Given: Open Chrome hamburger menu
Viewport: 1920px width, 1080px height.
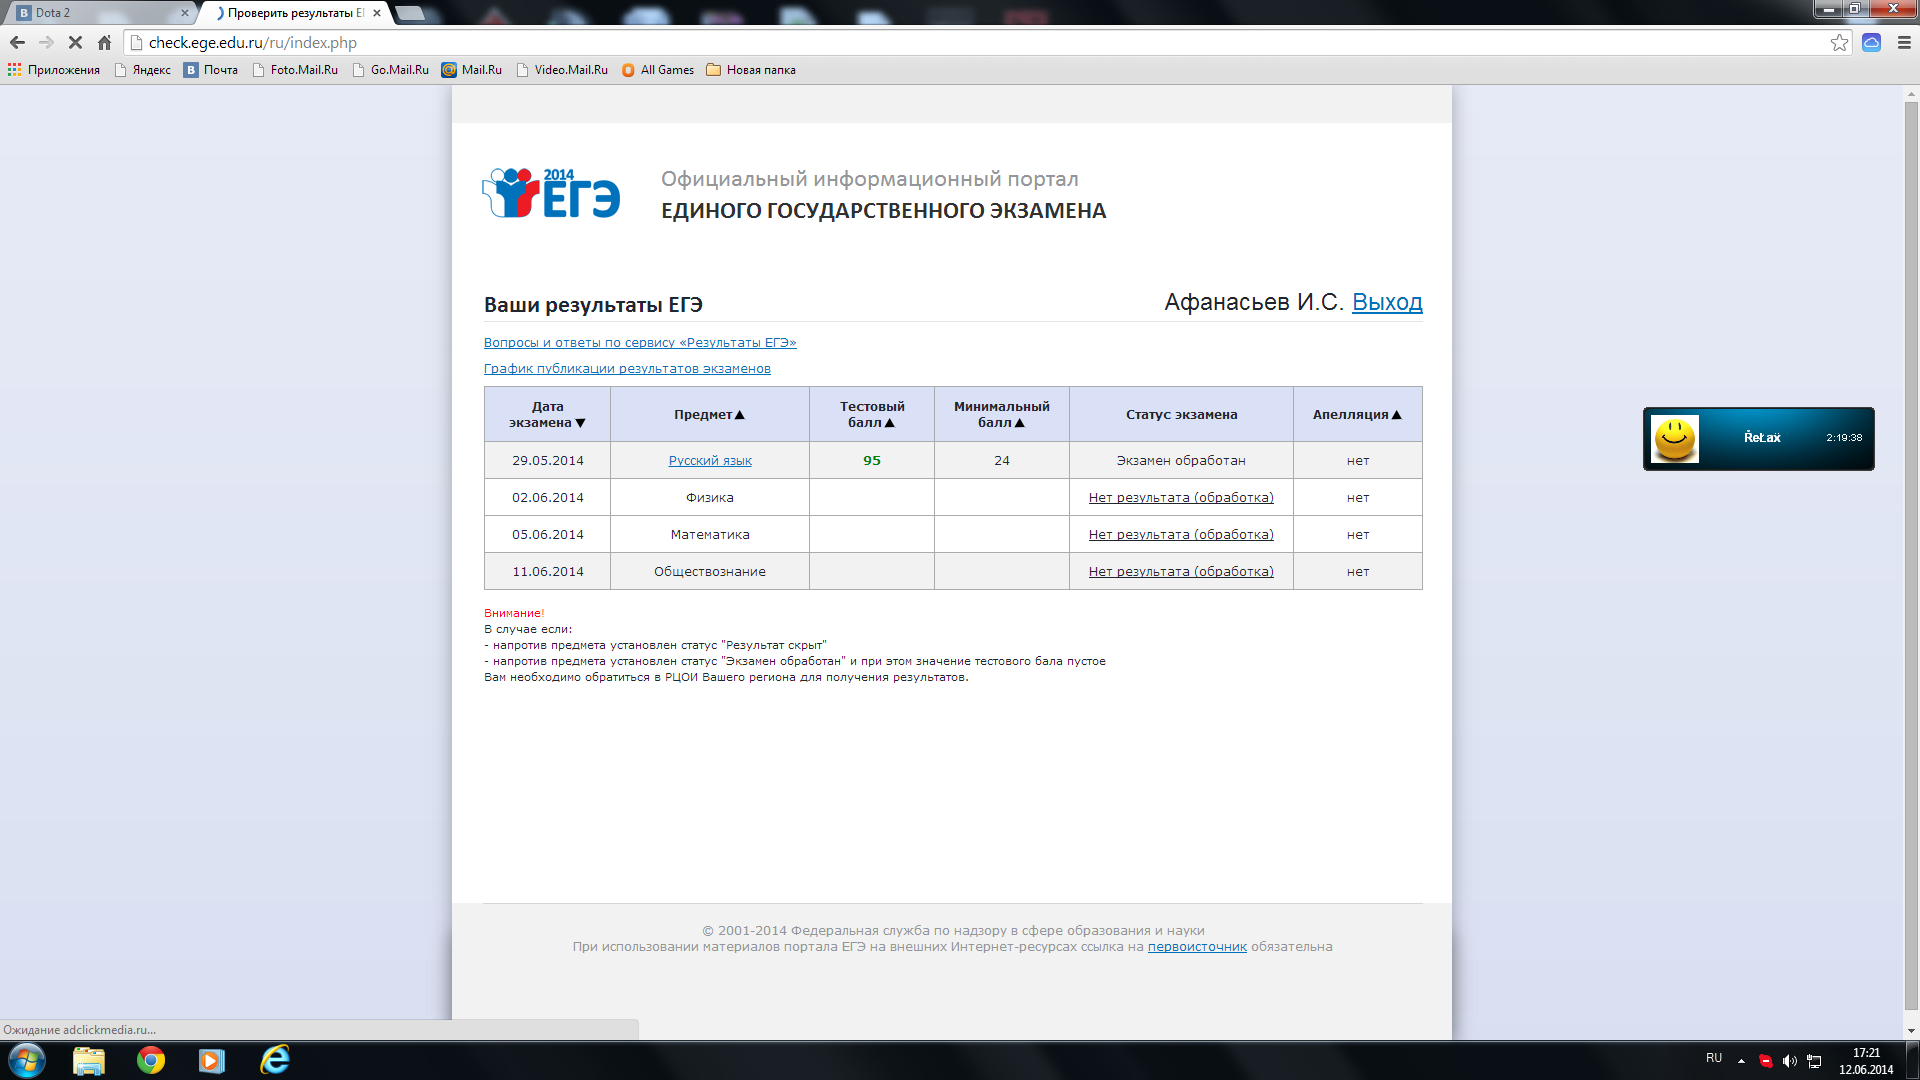Looking at the screenshot, I should pyautogui.click(x=1904, y=43).
